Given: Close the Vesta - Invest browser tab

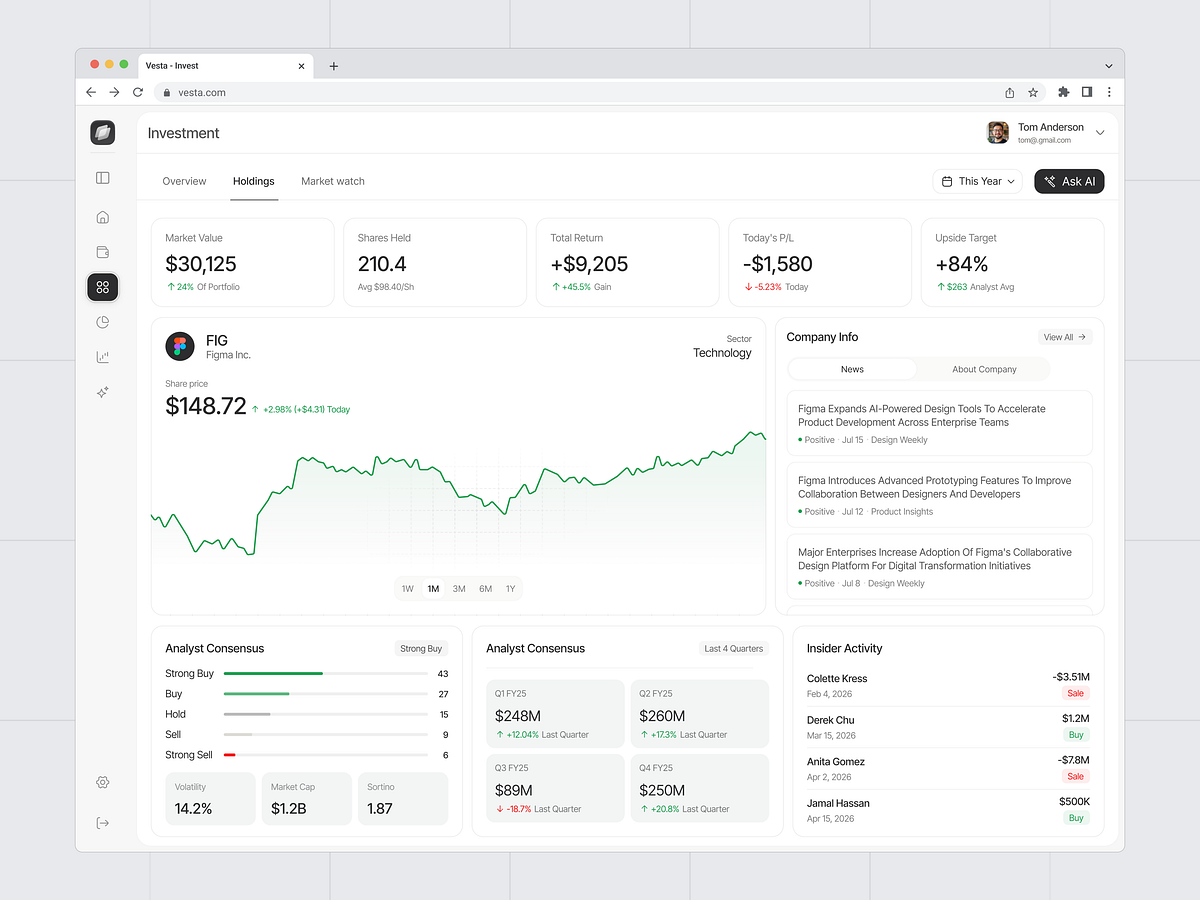Looking at the screenshot, I should [301, 66].
